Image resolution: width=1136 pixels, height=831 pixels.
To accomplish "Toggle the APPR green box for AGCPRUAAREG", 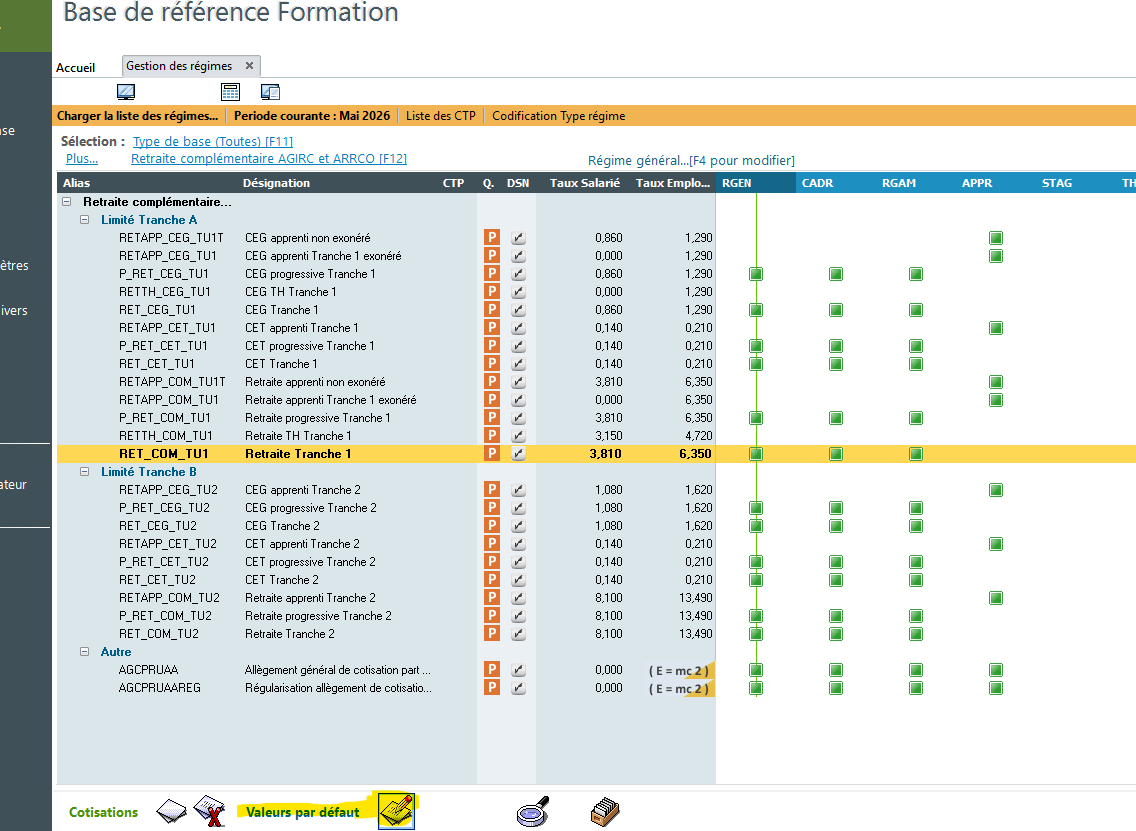I will [x=996, y=688].
